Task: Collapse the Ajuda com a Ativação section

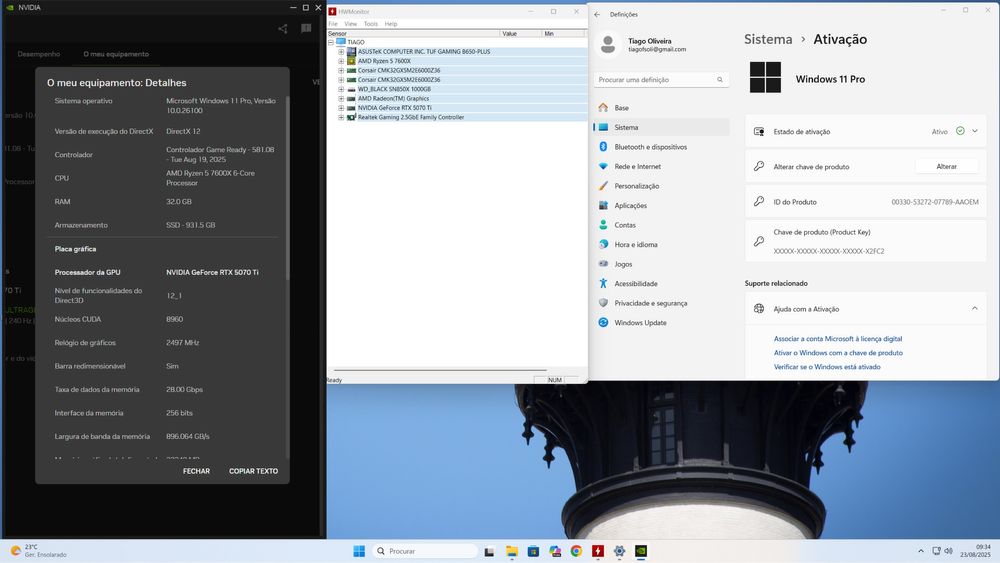Action: 974,309
